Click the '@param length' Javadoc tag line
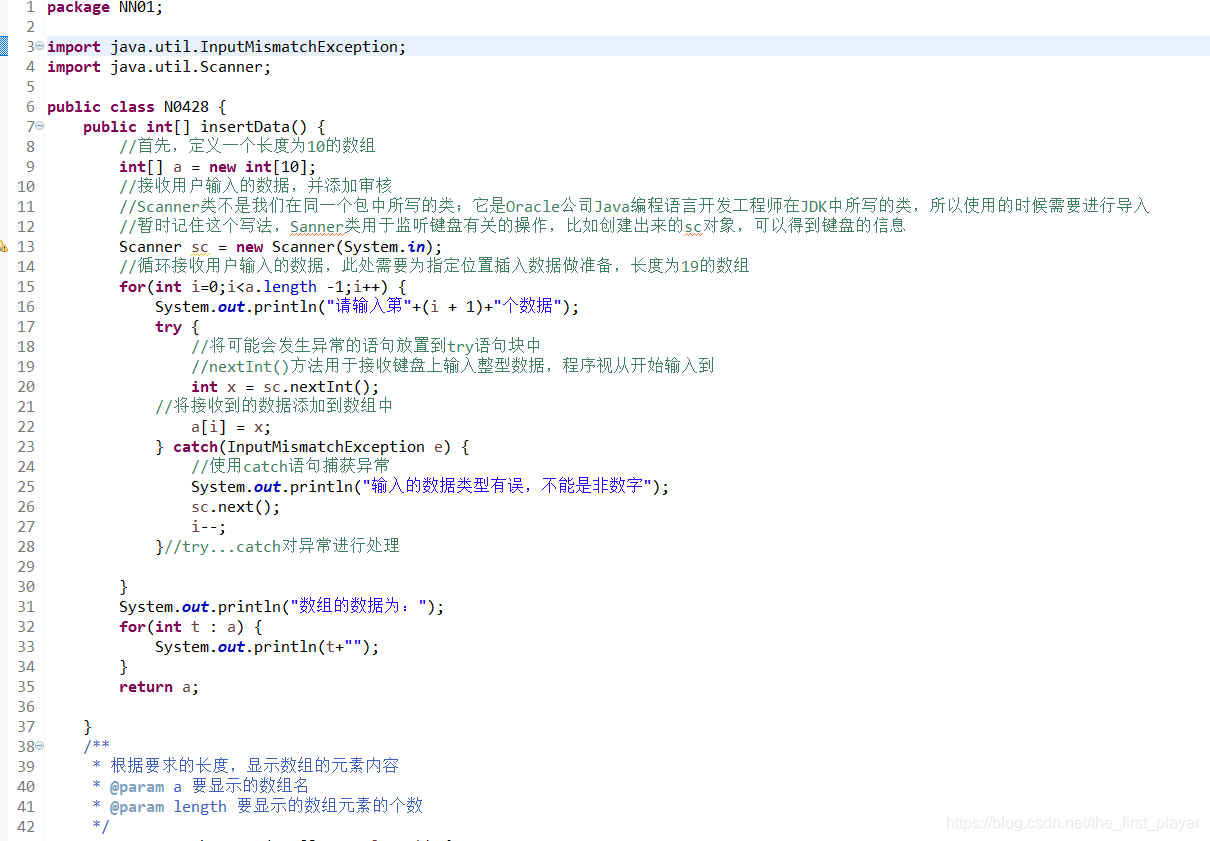 (x=266, y=806)
